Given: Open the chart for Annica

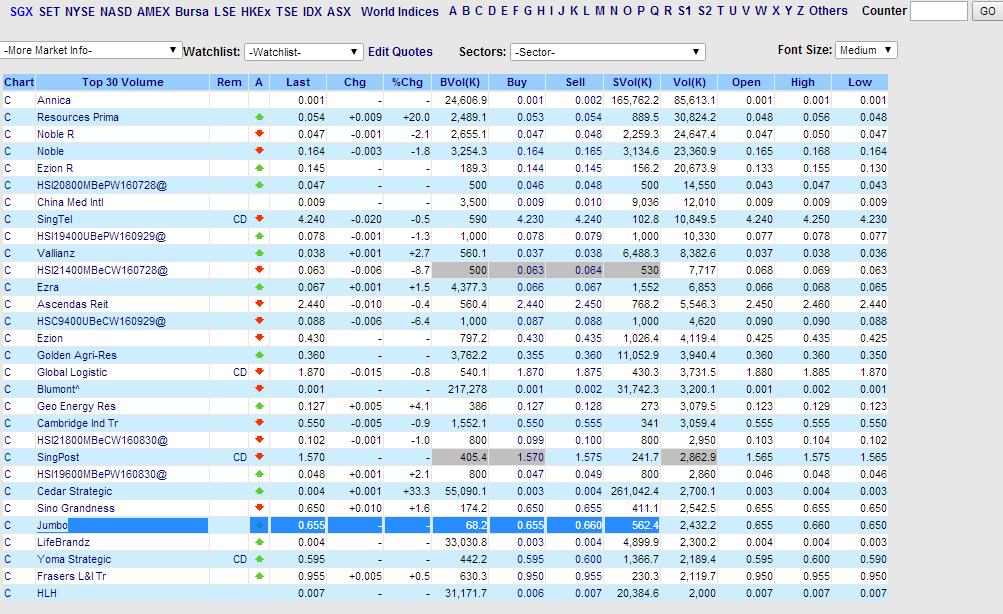Looking at the screenshot, I should click(x=10, y=100).
